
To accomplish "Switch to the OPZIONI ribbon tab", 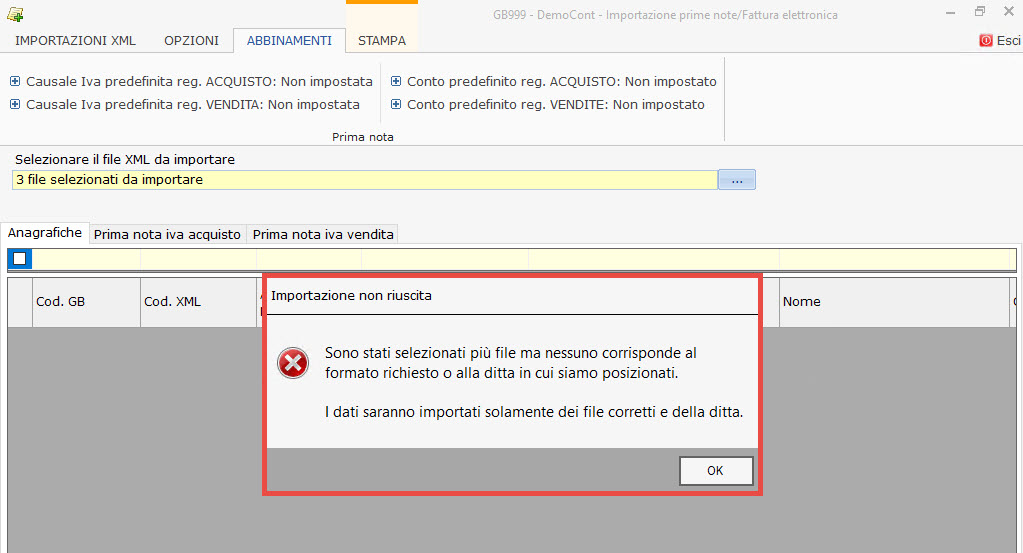I will pos(191,41).
